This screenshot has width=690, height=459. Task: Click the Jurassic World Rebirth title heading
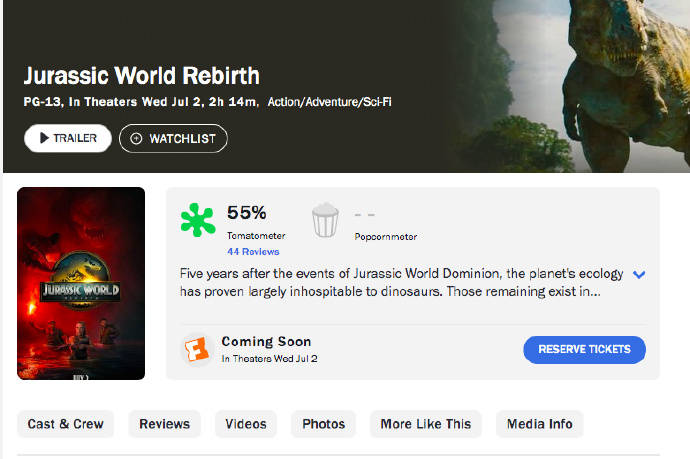pyautogui.click(x=141, y=76)
